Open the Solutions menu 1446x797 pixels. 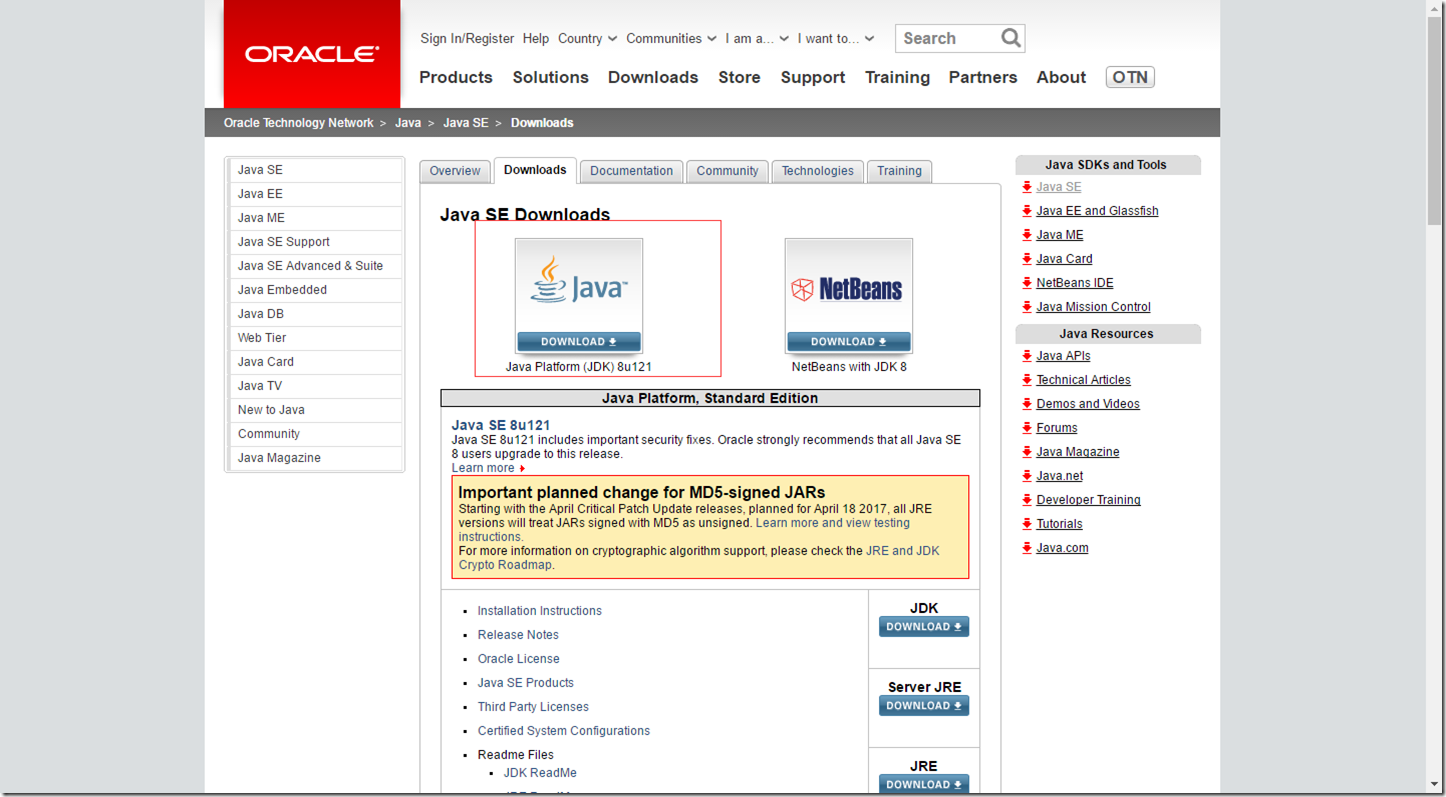click(550, 77)
